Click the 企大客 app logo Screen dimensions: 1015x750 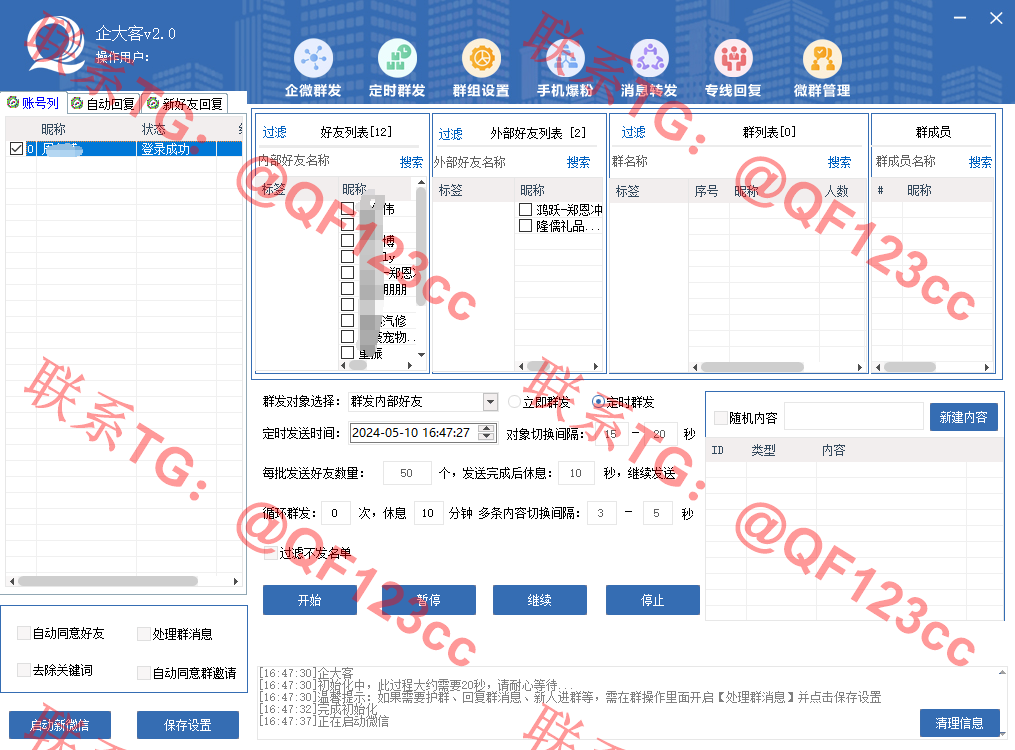tap(56, 44)
